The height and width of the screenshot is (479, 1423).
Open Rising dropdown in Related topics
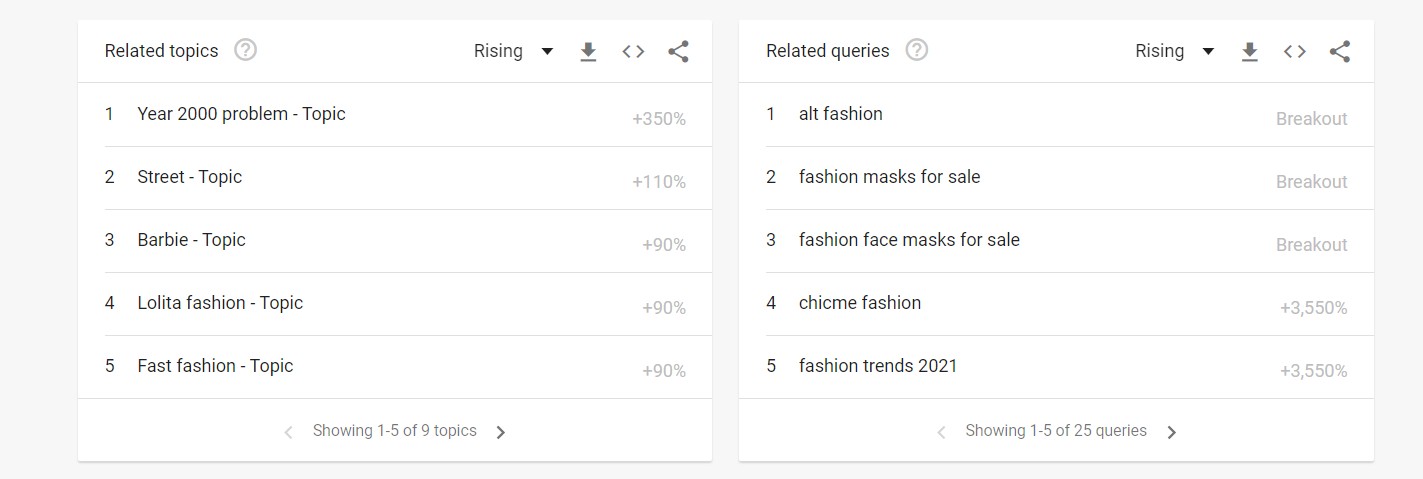(514, 51)
